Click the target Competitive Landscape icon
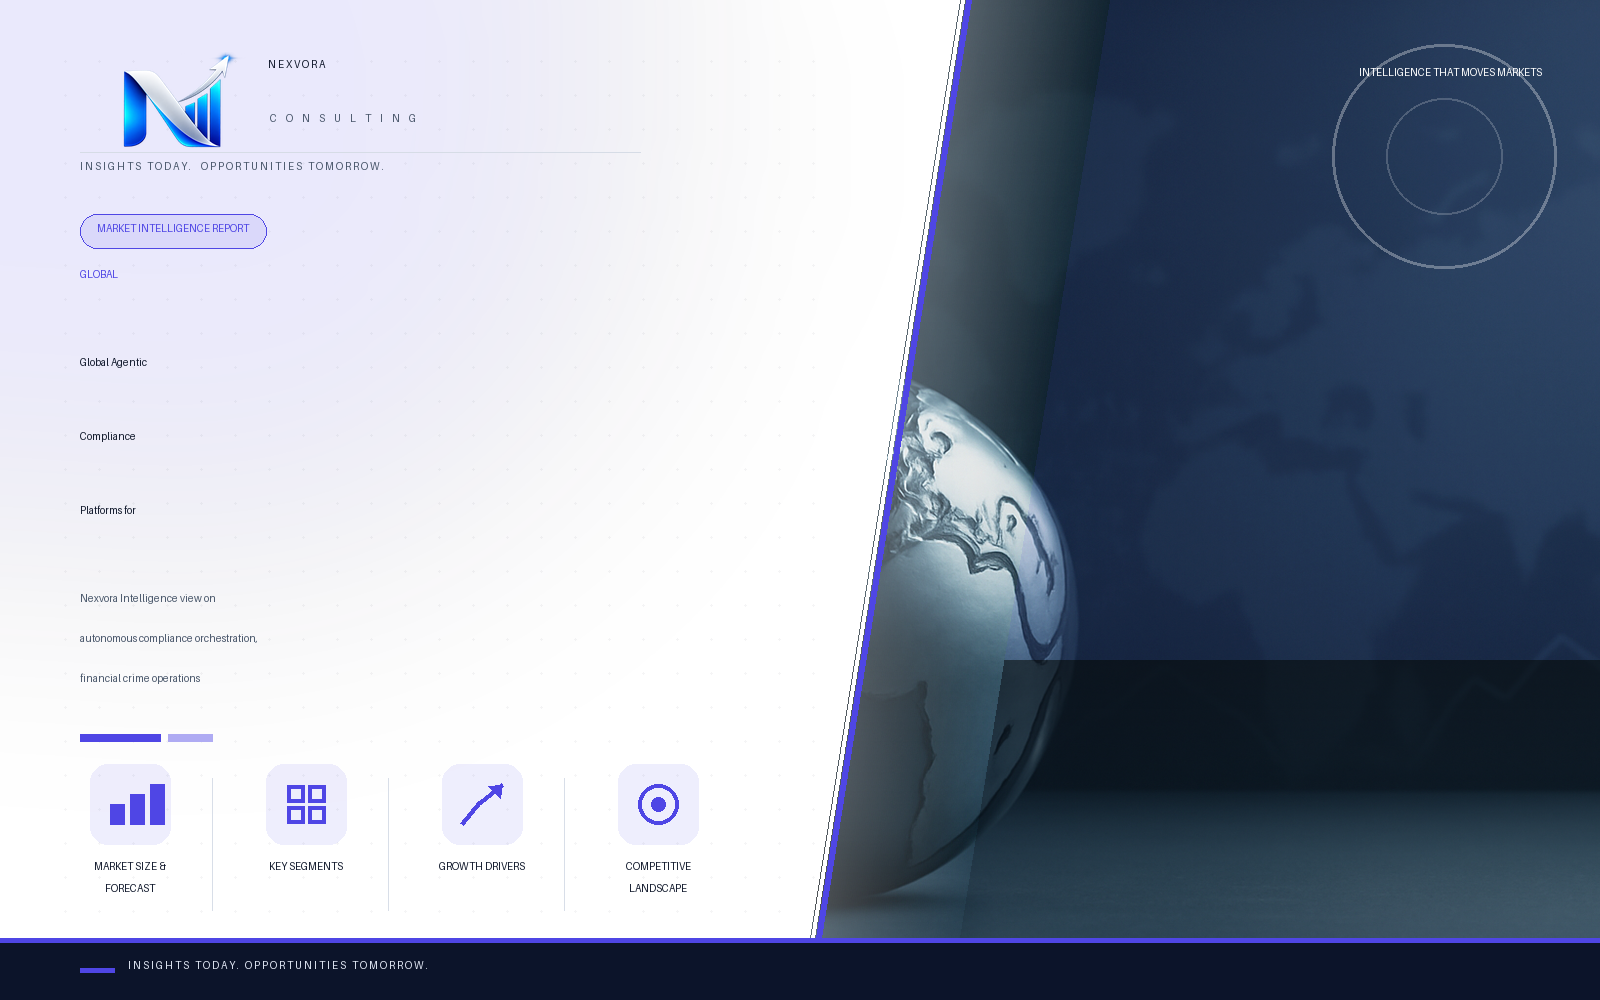The height and width of the screenshot is (1000, 1600). tap(658, 804)
